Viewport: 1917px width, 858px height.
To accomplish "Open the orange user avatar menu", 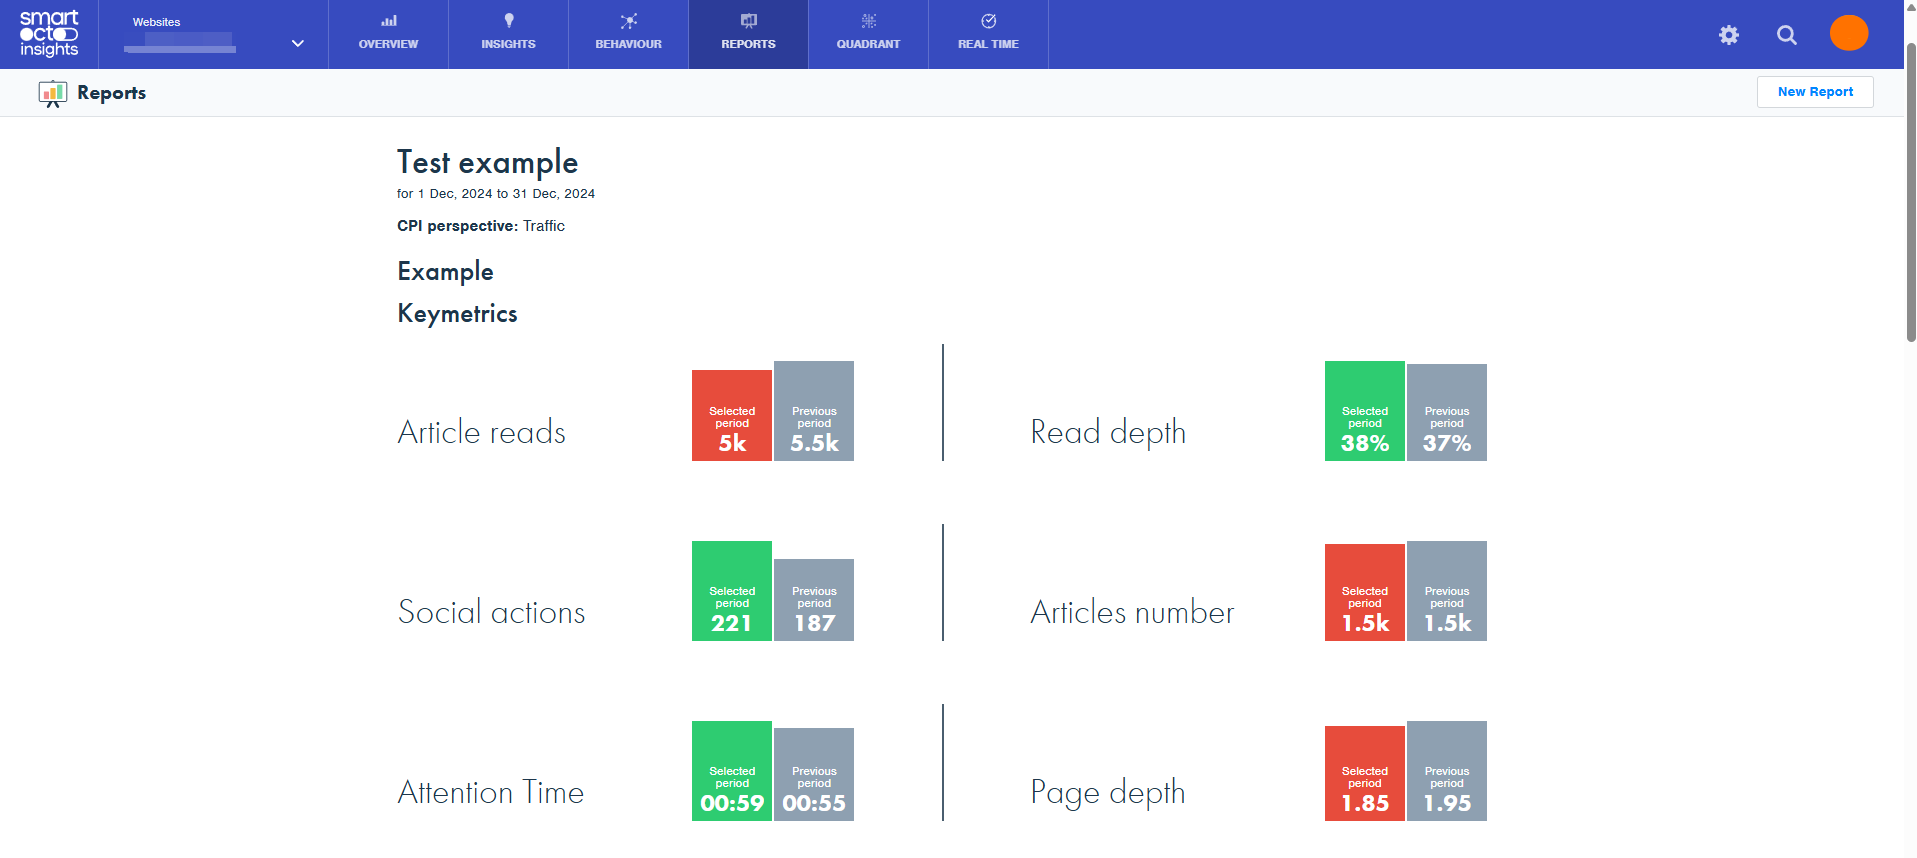I will (1848, 33).
